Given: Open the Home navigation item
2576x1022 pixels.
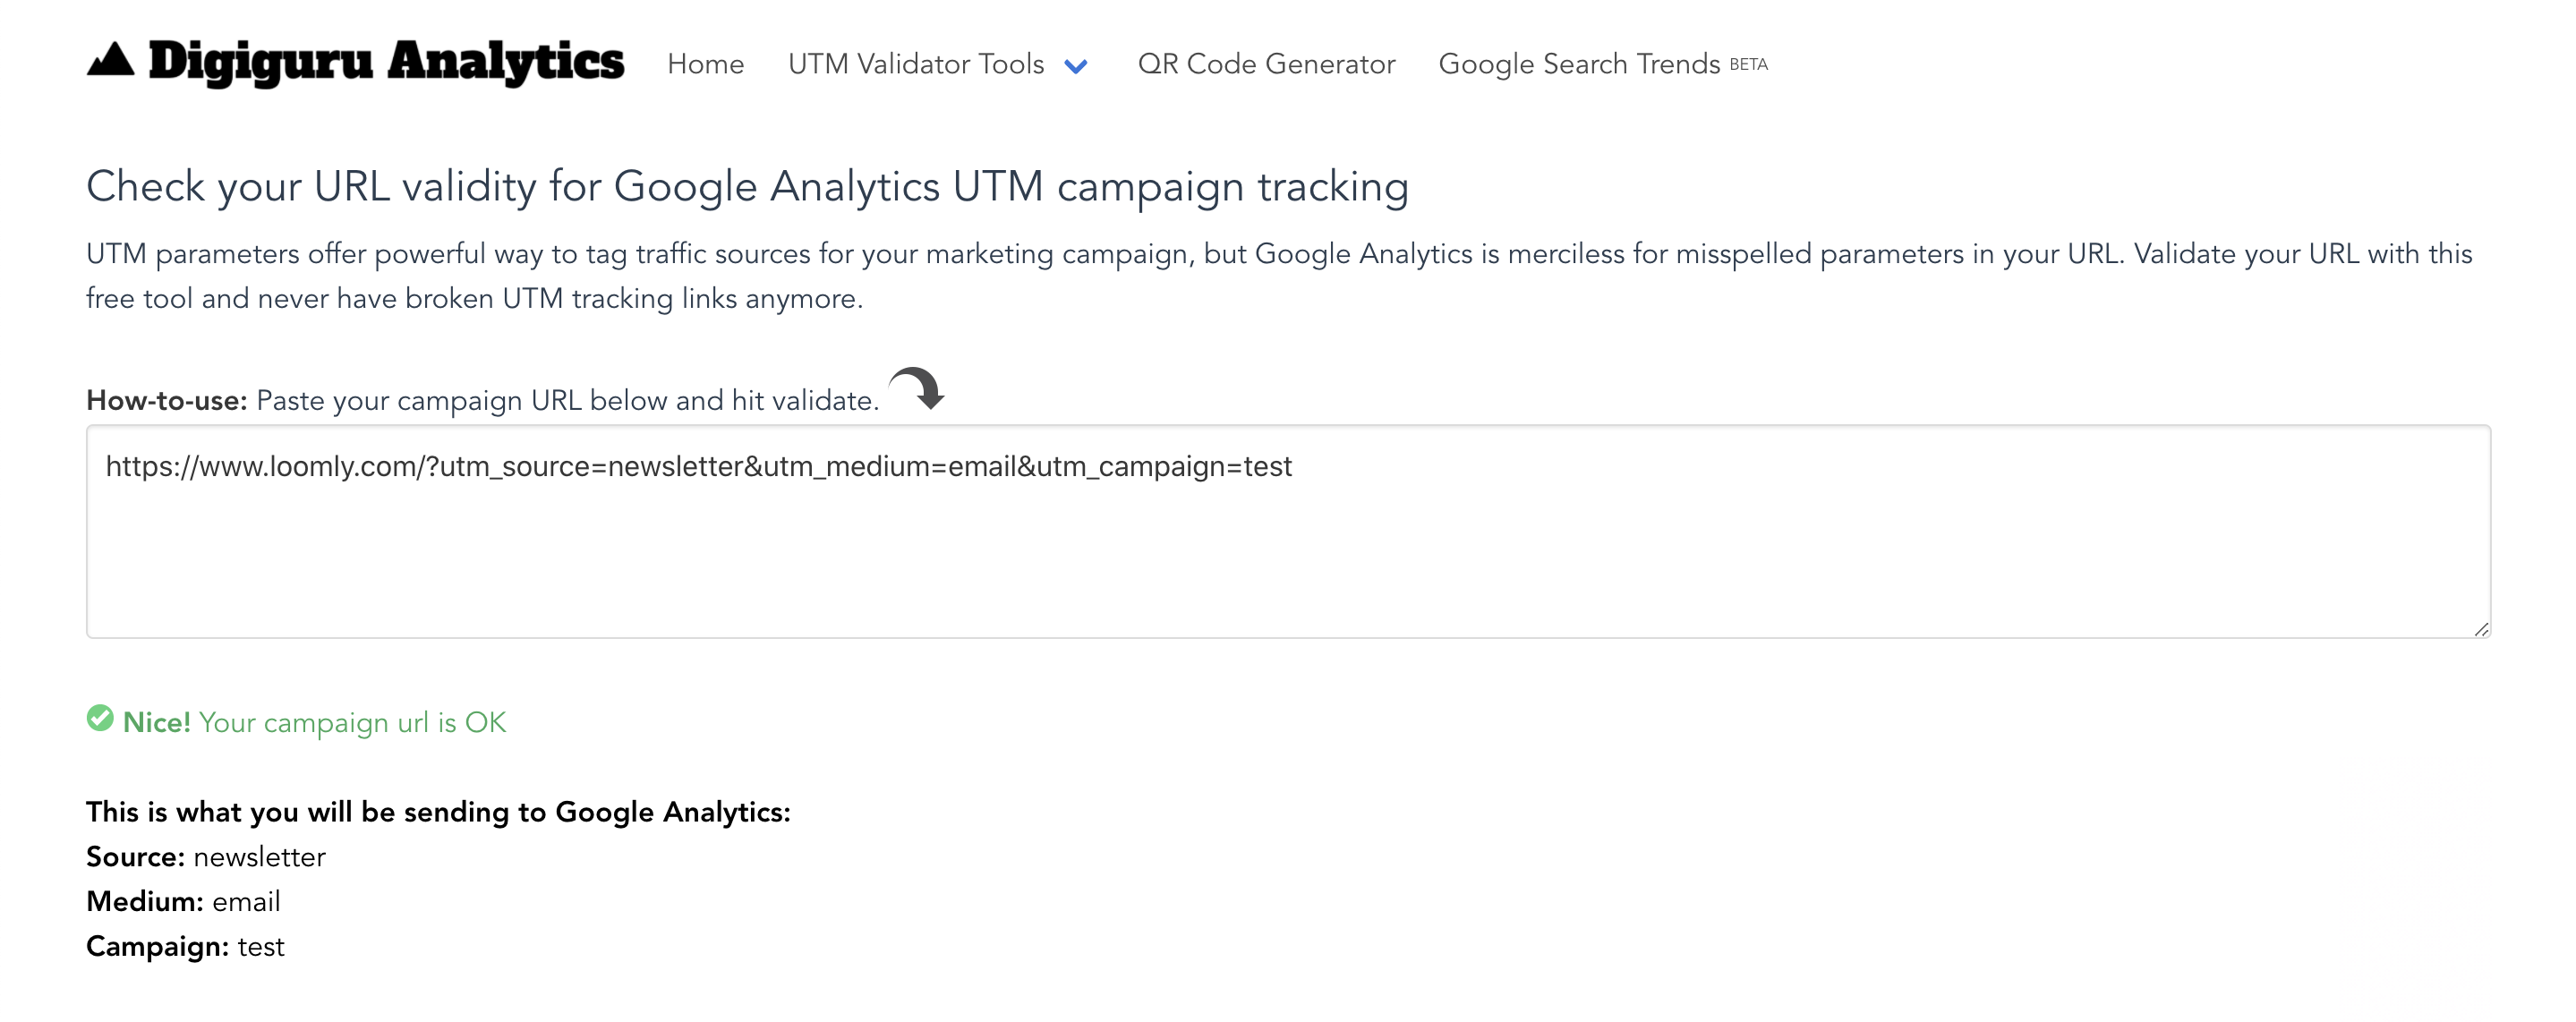Looking at the screenshot, I should pos(705,64).
